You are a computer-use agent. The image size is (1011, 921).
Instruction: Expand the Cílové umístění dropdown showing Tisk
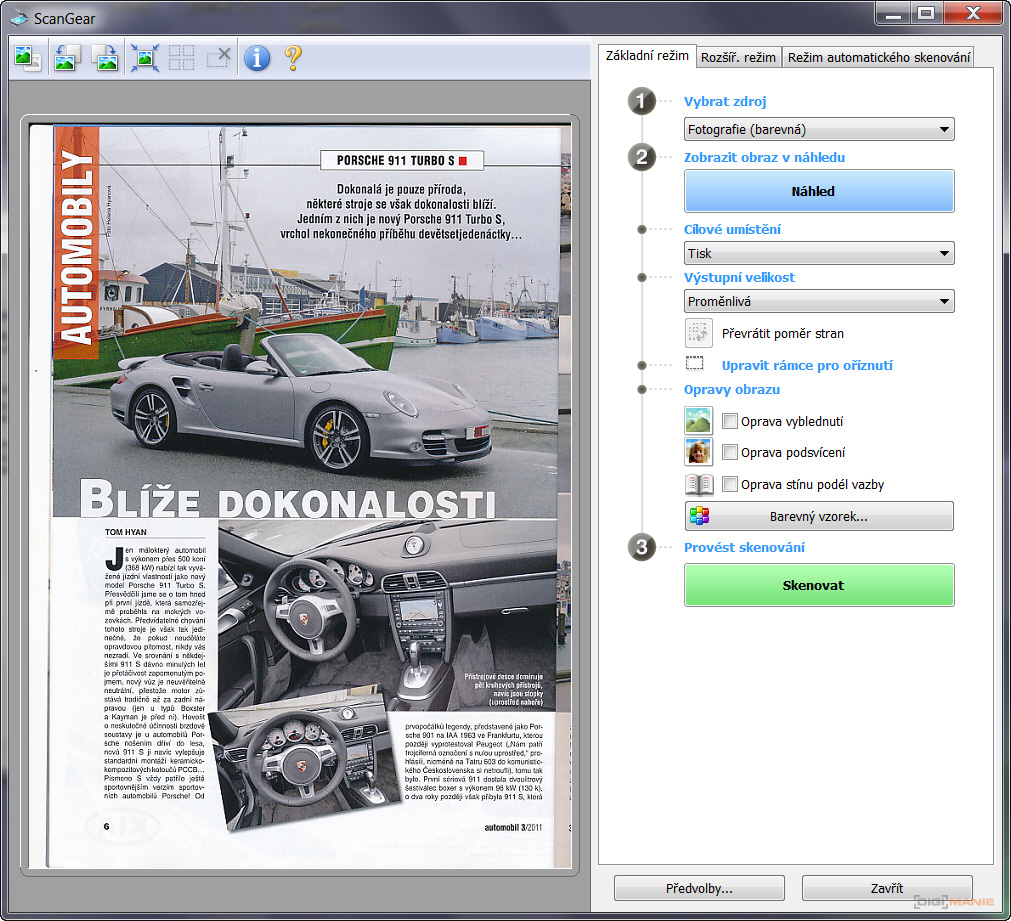click(x=819, y=254)
